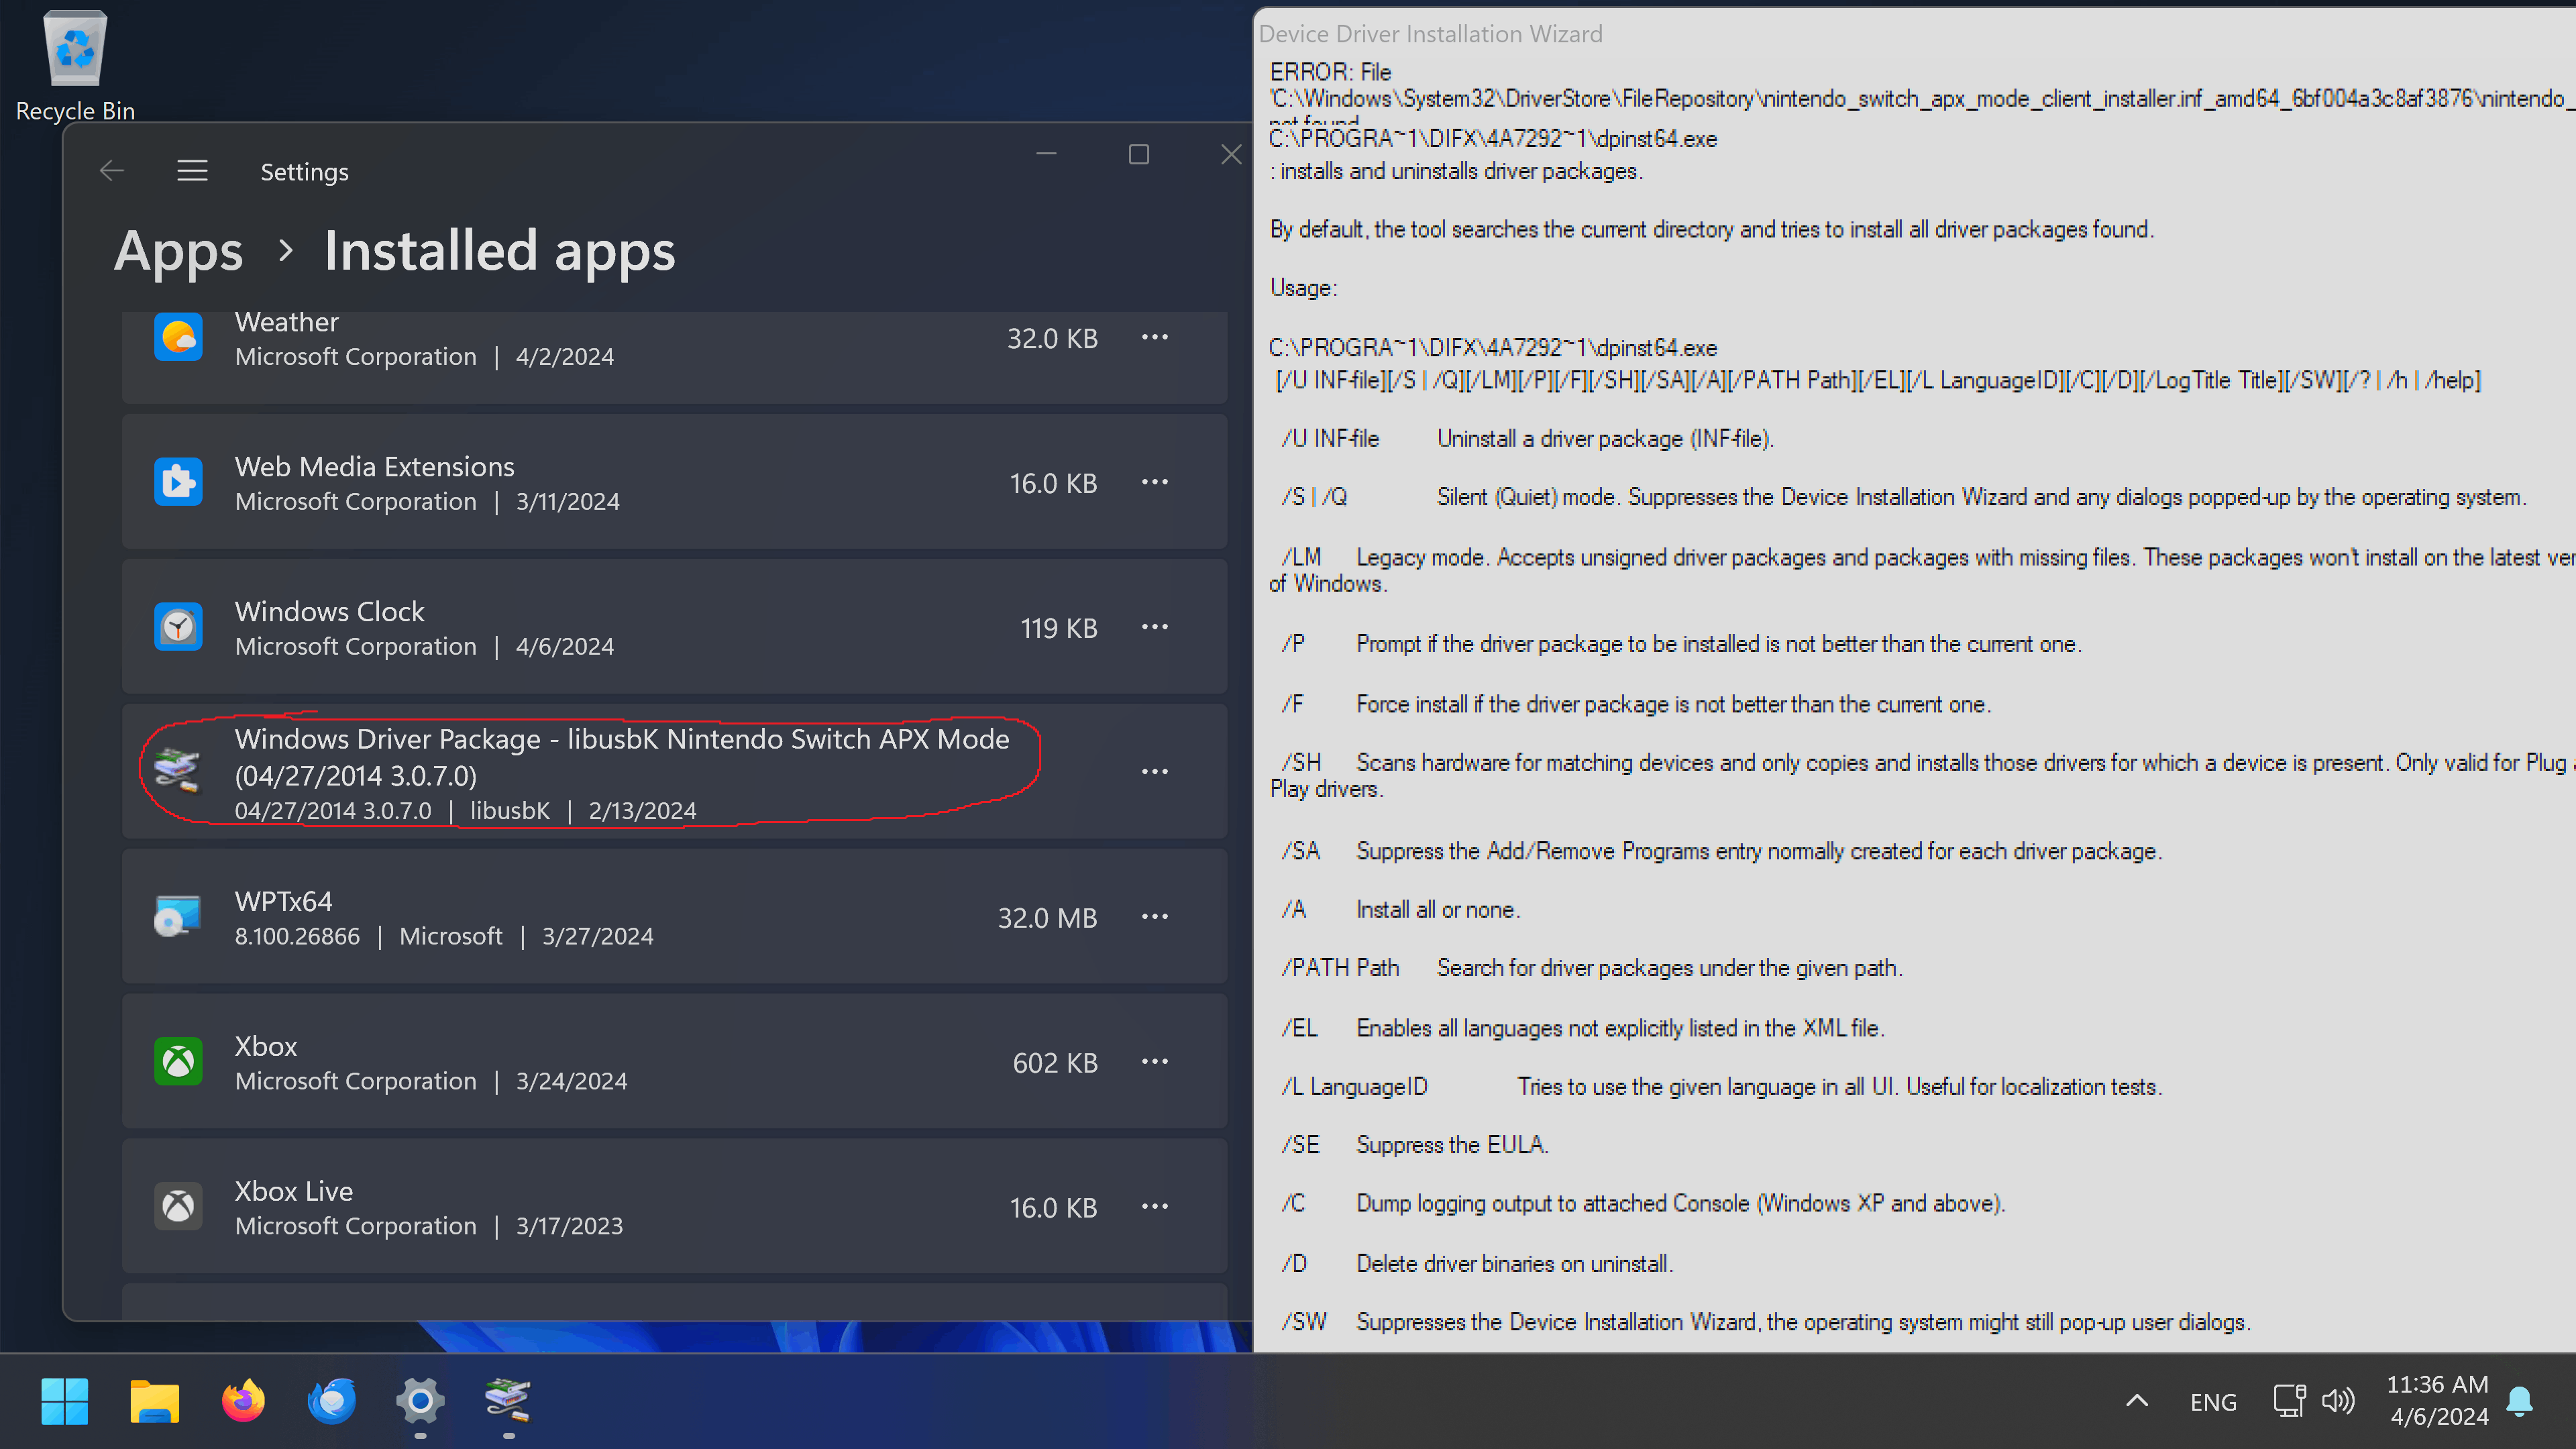The image size is (2576, 1449).
Task: Open more options for Windows Clock
Action: tap(1154, 627)
